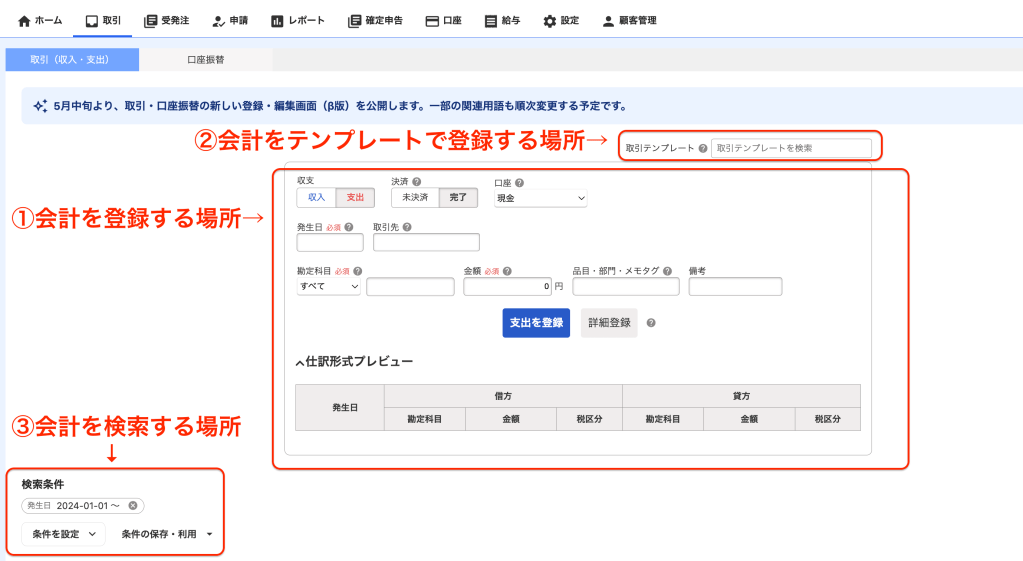Click the 取引先 input field

426,243
